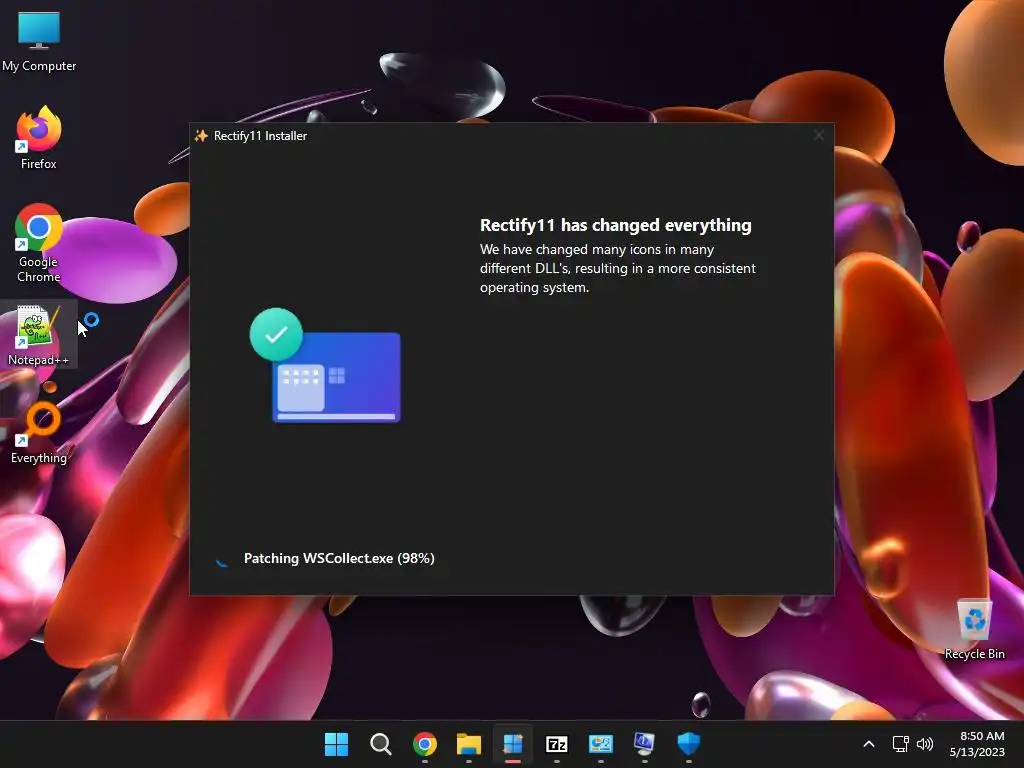Click the Rectify11 Installer title text
The image size is (1024, 768).
(x=261, y=136)
